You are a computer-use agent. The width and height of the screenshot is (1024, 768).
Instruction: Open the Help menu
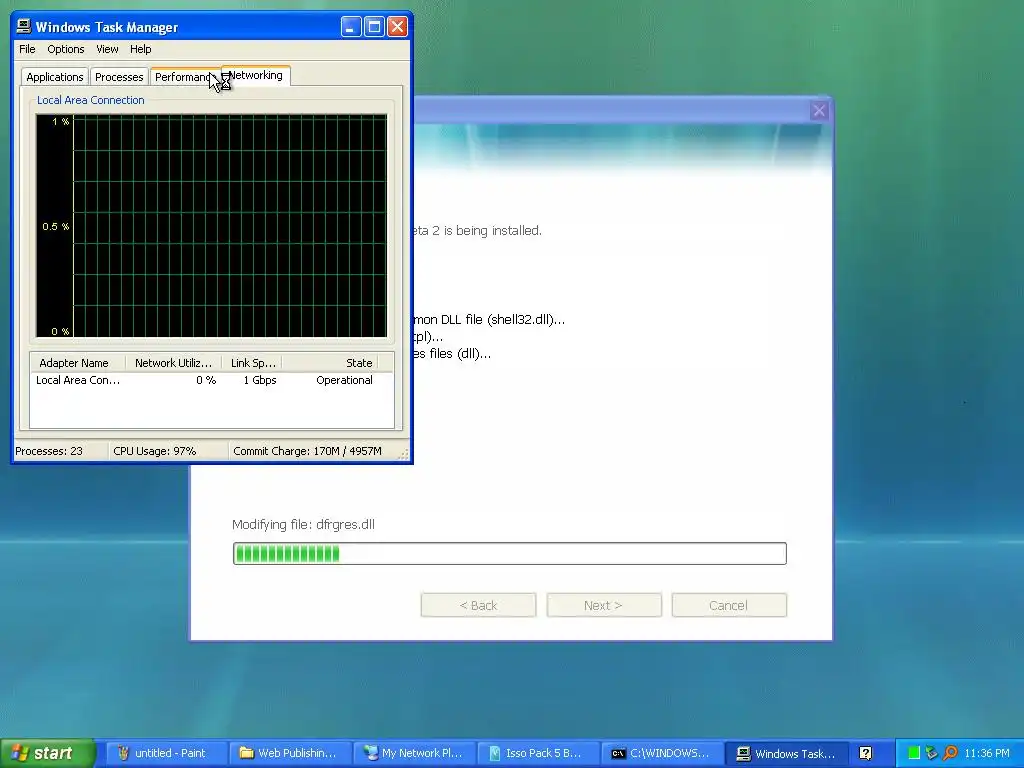tap(140, 49)
